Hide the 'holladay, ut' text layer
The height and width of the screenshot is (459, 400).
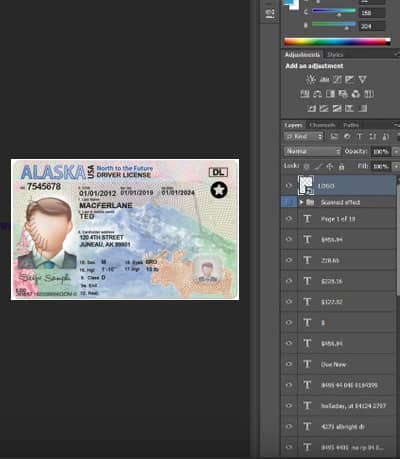[x=289, y=406]
